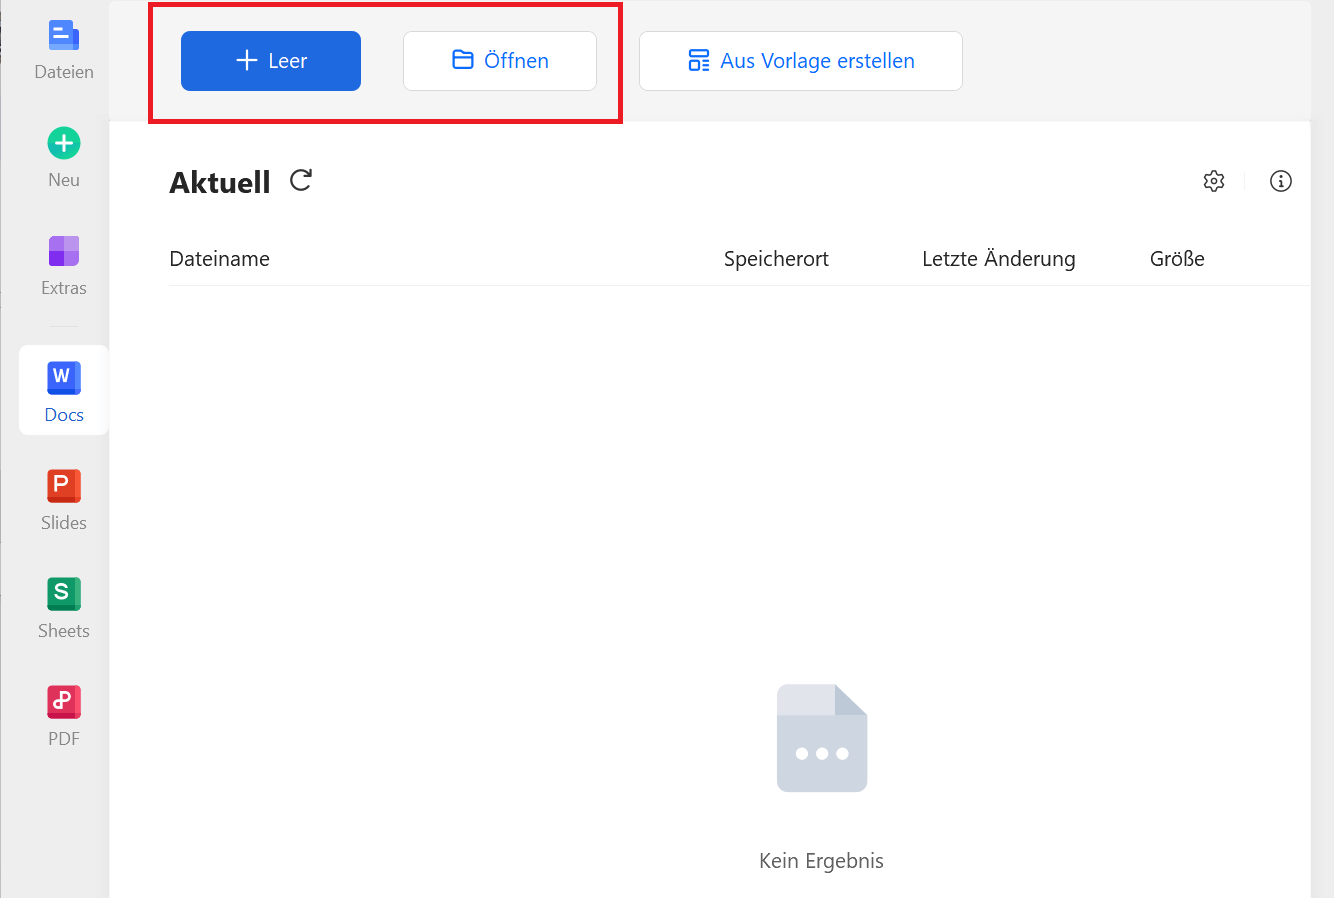
Task: Click the Öffnen button
Action: [500, 61]
